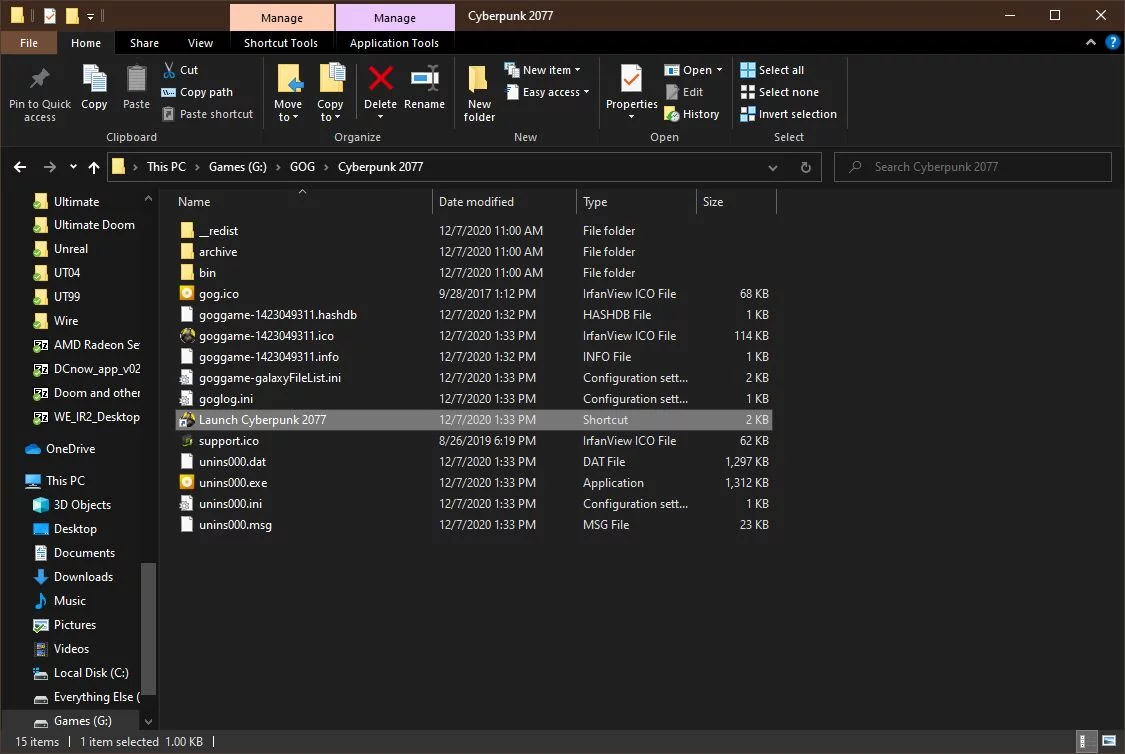1125x754 pixels.
Task: Expand the Open button dropdown arrow
Action: click(x=719, y=70)
